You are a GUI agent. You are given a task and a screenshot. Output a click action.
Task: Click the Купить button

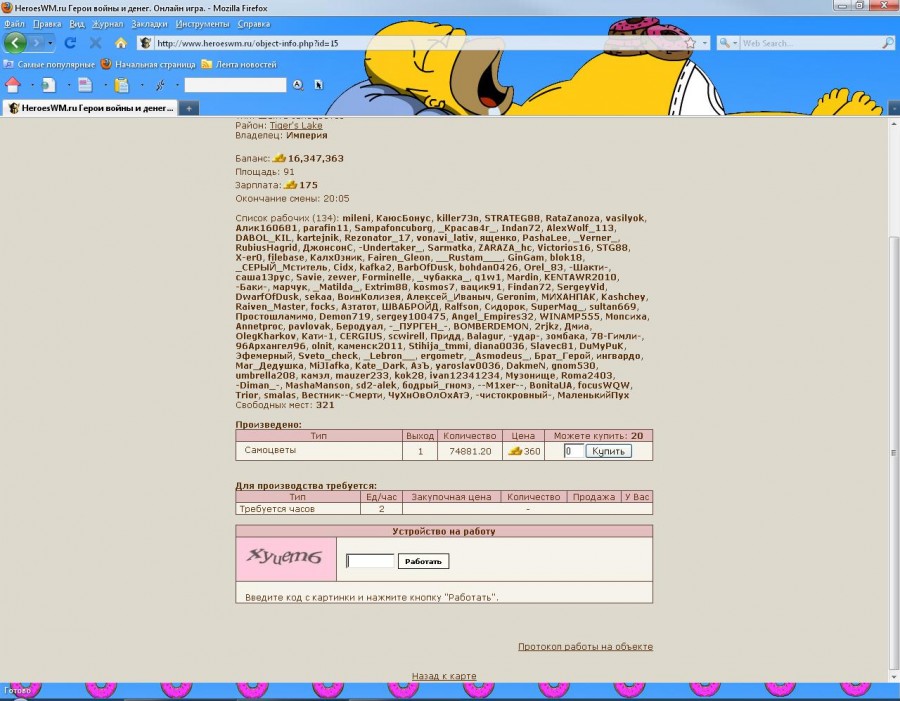click(608, 451)
